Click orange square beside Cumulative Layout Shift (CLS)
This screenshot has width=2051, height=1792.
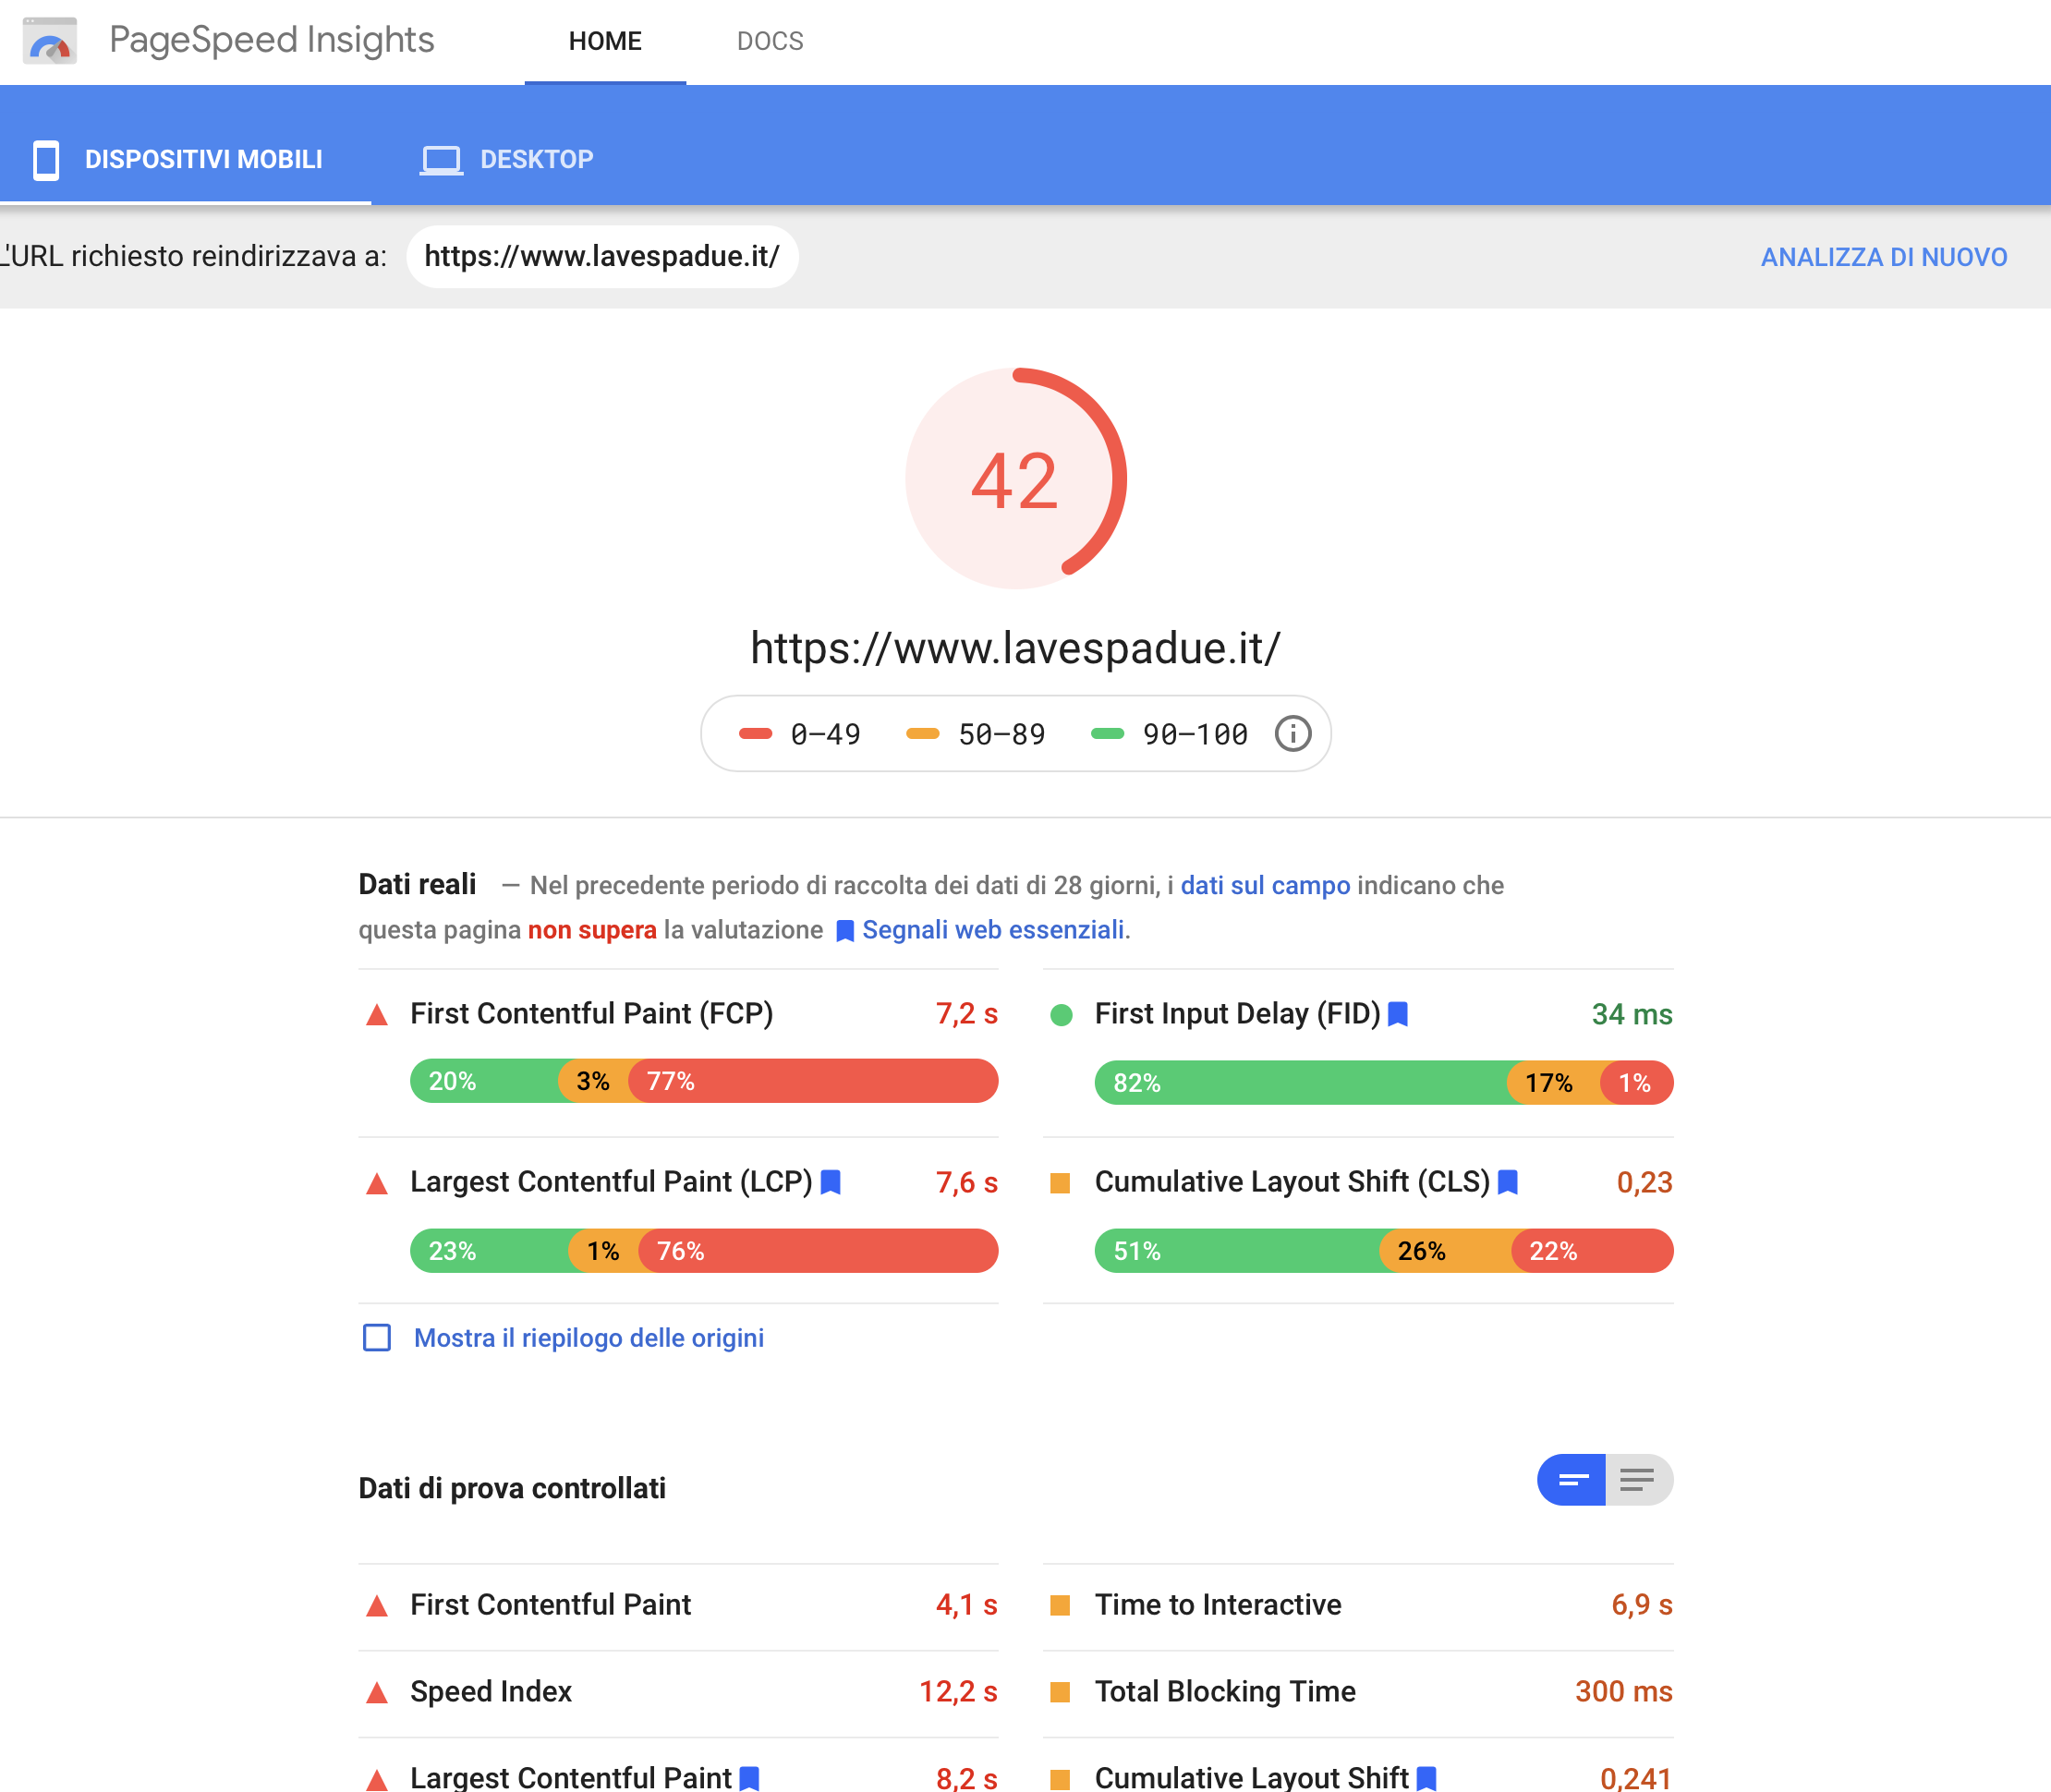tap(1060, 1184)
